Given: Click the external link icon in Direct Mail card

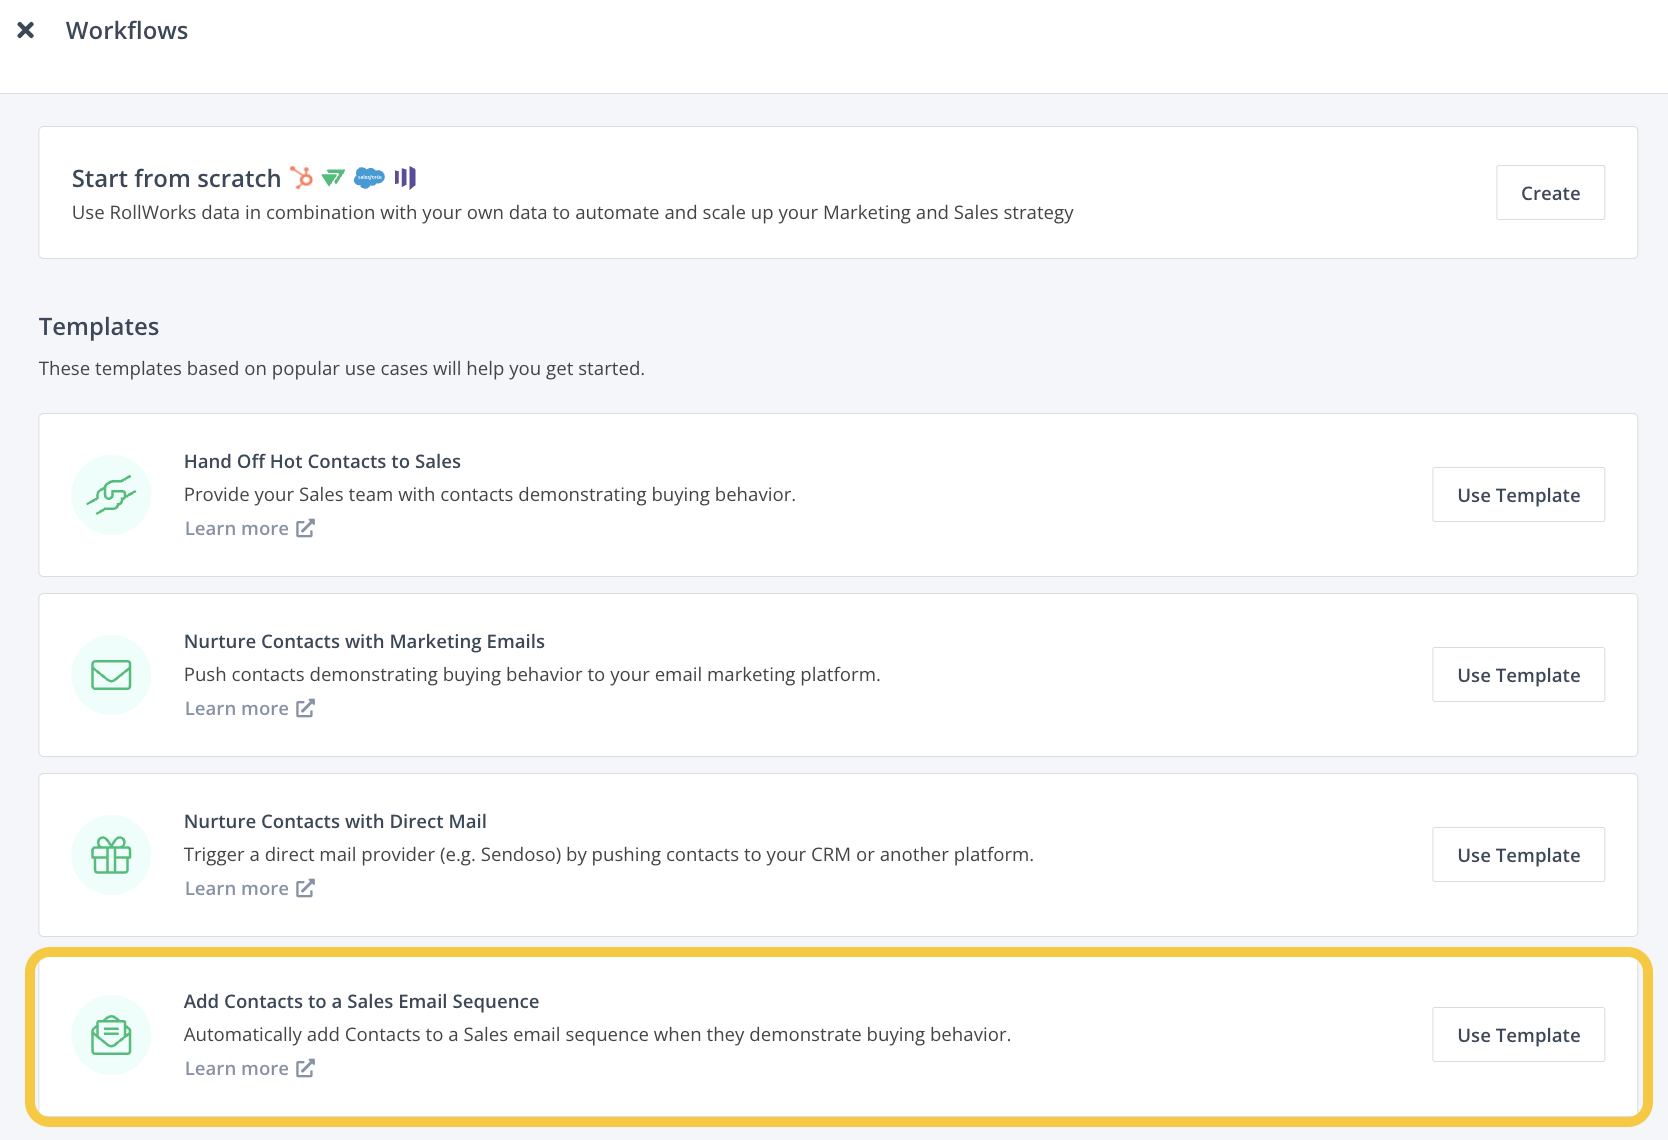Looking at the screenshot, I should pos(306,888).
